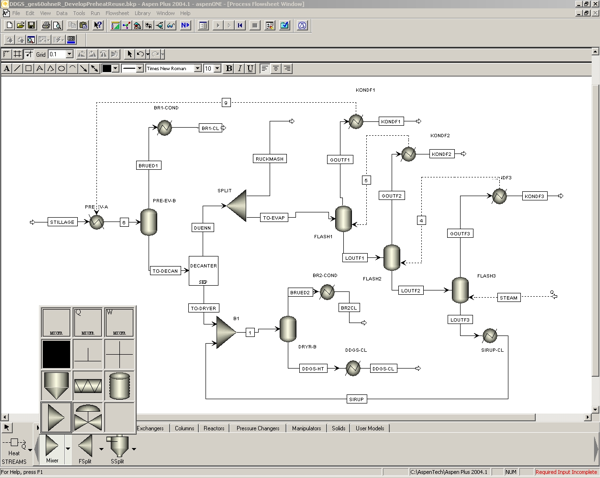Click the Print toolbar icon
This screenshot has height=478, width=600.
click(46, 26)
